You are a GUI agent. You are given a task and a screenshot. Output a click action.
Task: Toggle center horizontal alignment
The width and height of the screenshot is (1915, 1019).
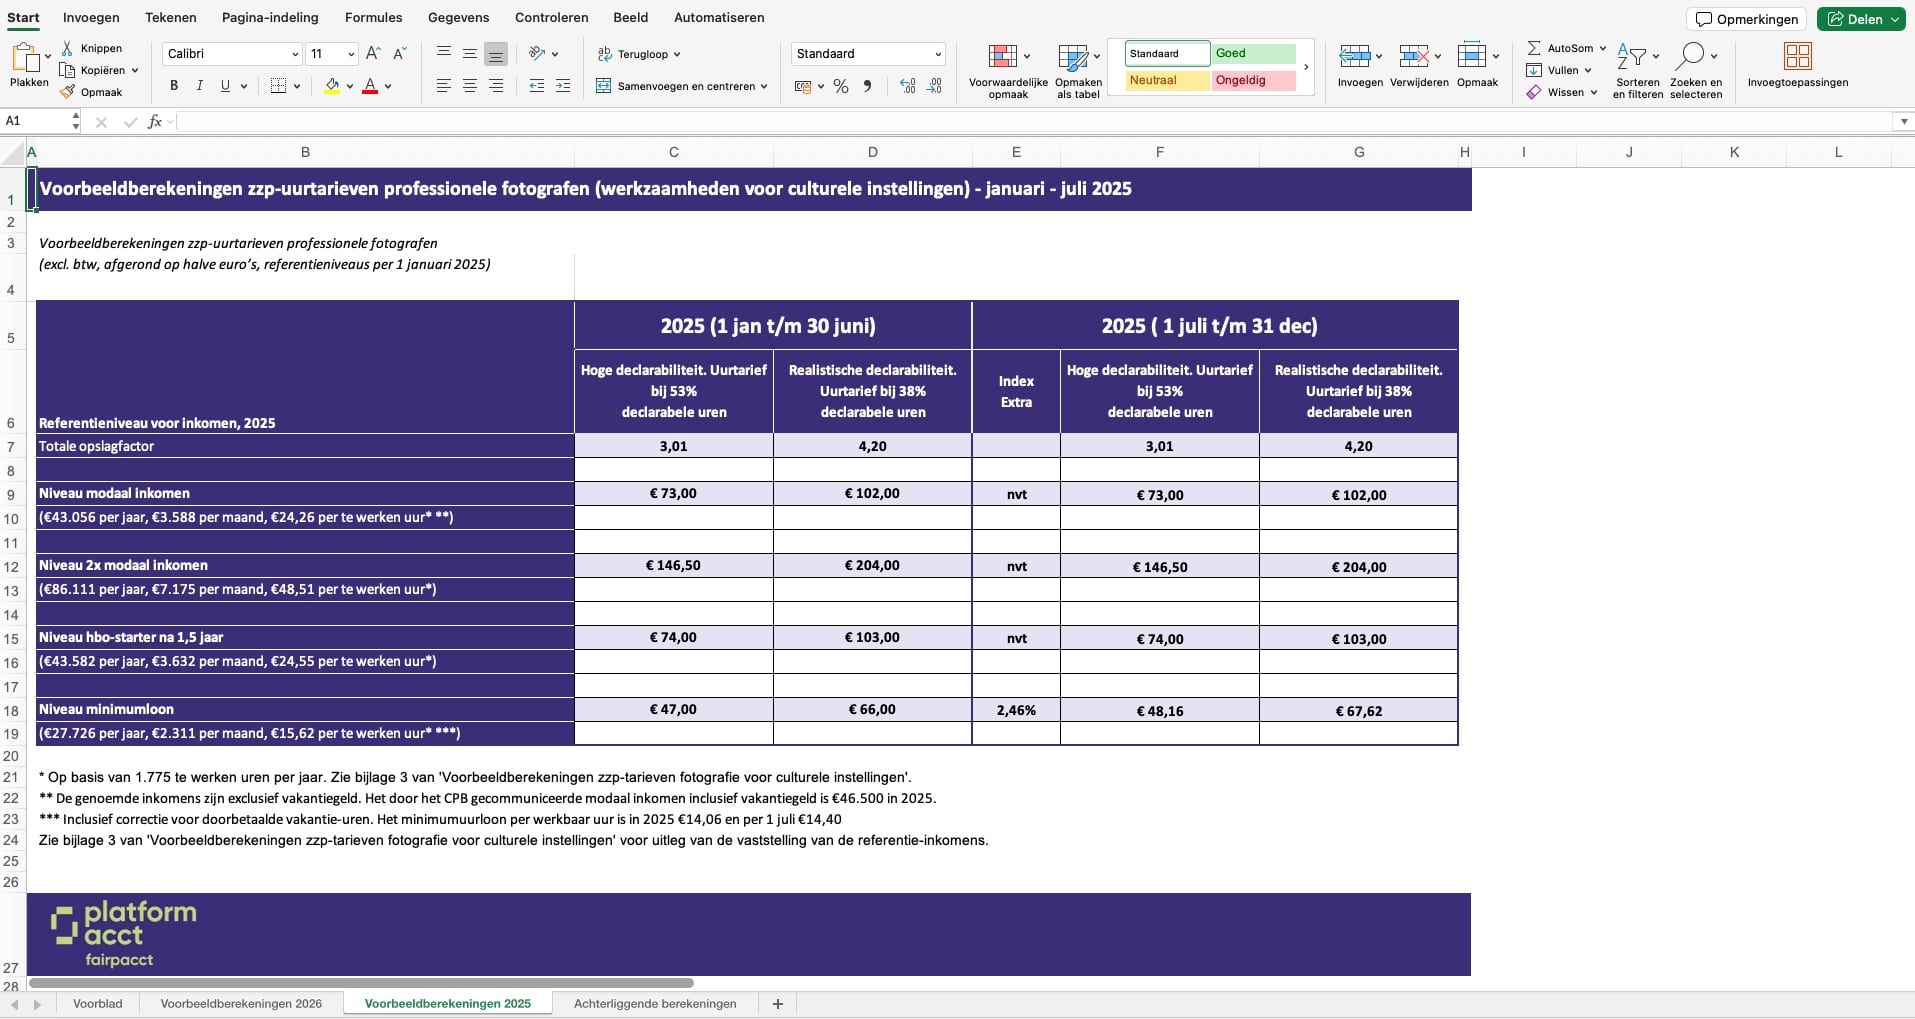(470, 86)
